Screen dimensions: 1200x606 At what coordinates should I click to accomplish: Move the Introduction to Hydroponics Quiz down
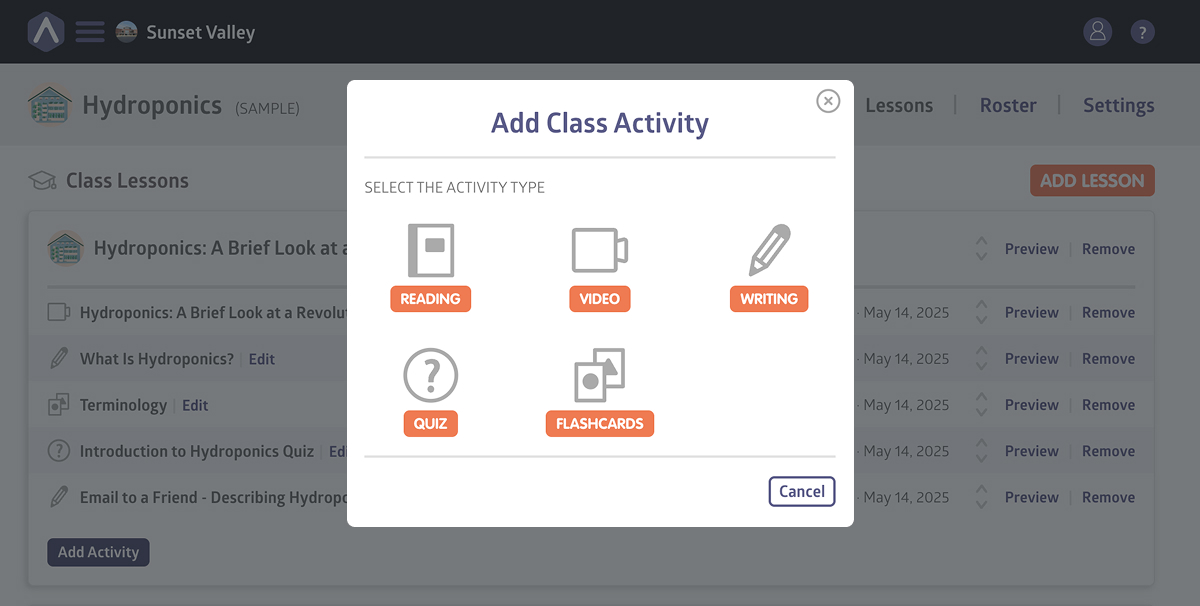click(x=981, y=457)
